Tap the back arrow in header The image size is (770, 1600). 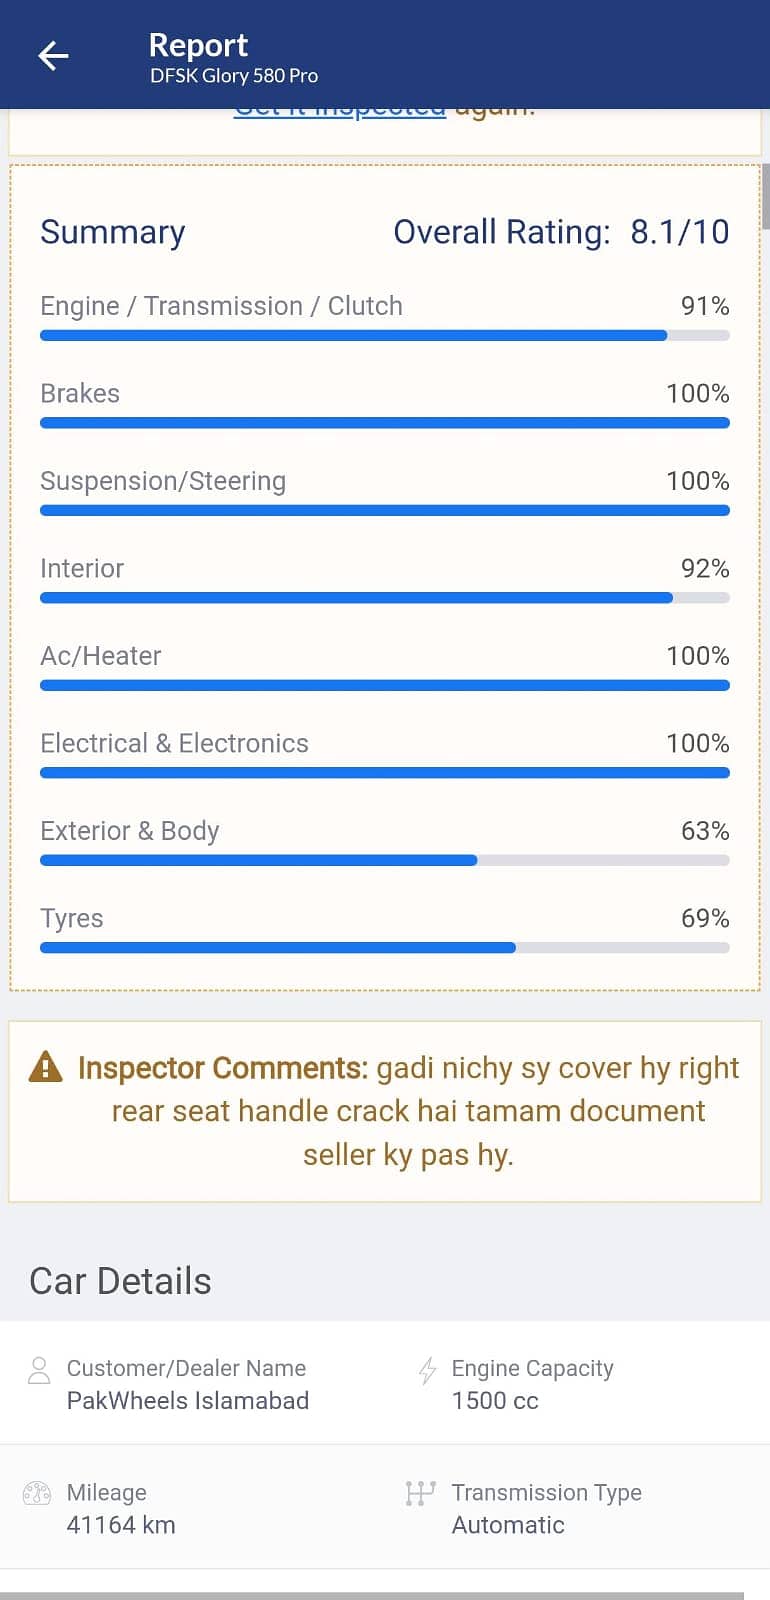(x=53, y=56)
